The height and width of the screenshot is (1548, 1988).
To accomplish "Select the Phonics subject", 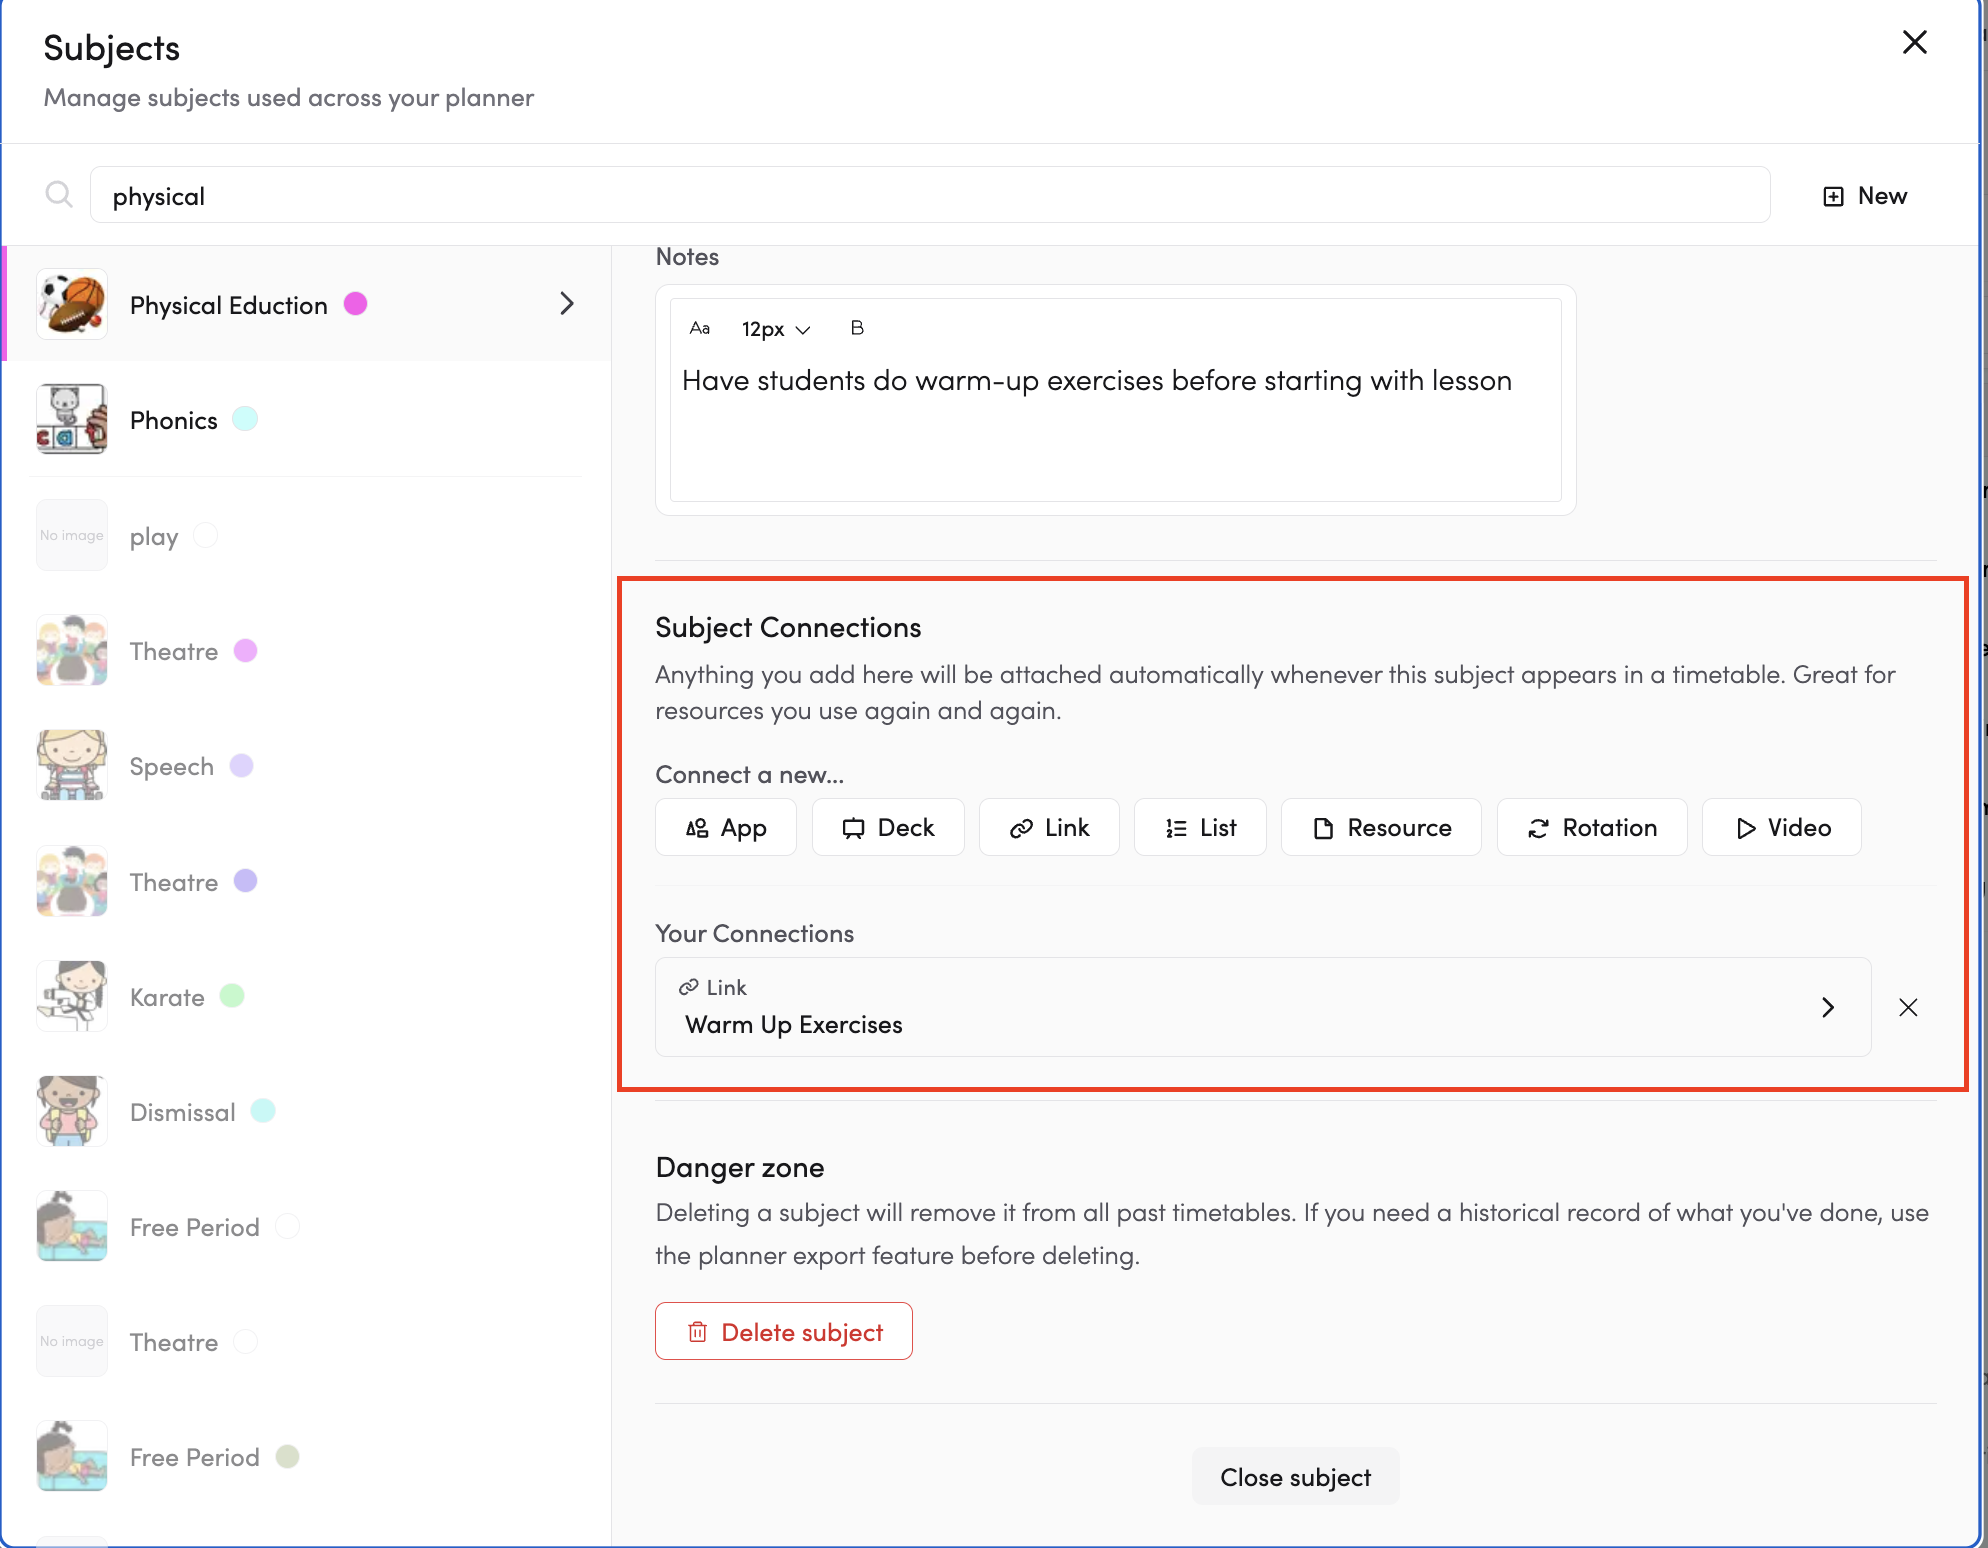I will pyautogui.click(x=174, y=420).
